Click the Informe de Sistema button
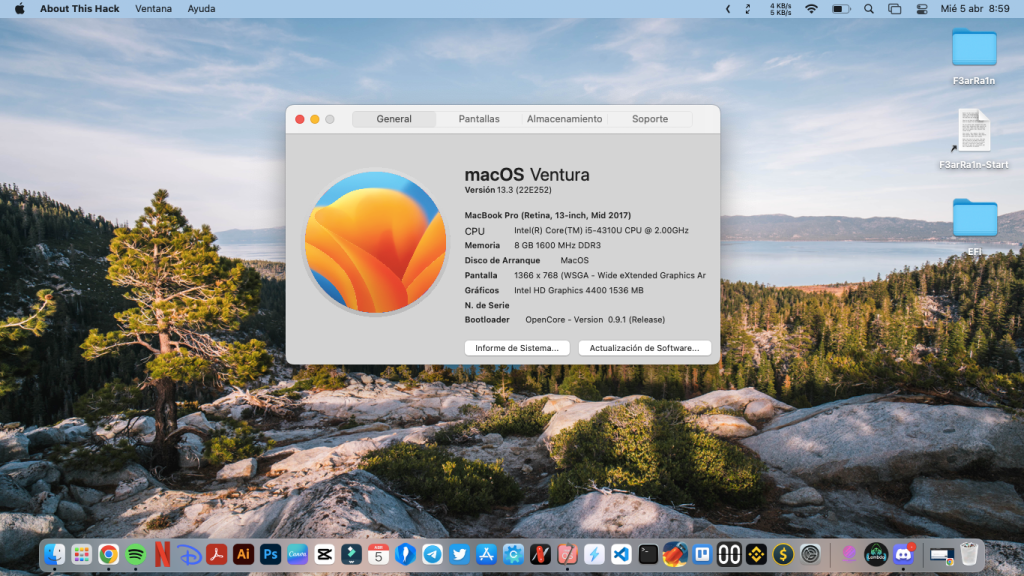 click(517, 348)
